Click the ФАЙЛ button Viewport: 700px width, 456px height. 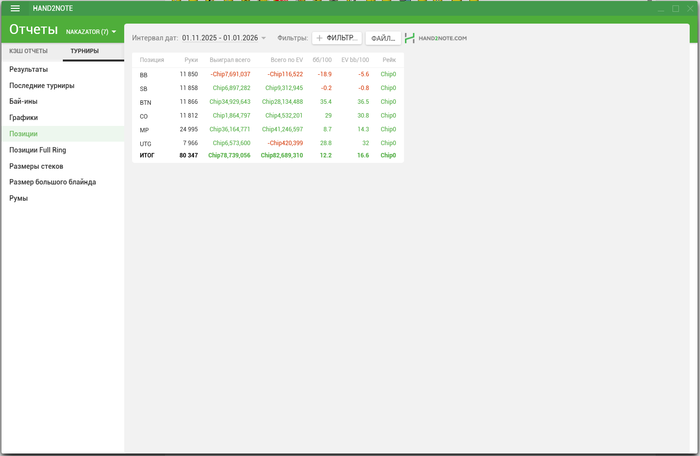click(x=383, y=38)
